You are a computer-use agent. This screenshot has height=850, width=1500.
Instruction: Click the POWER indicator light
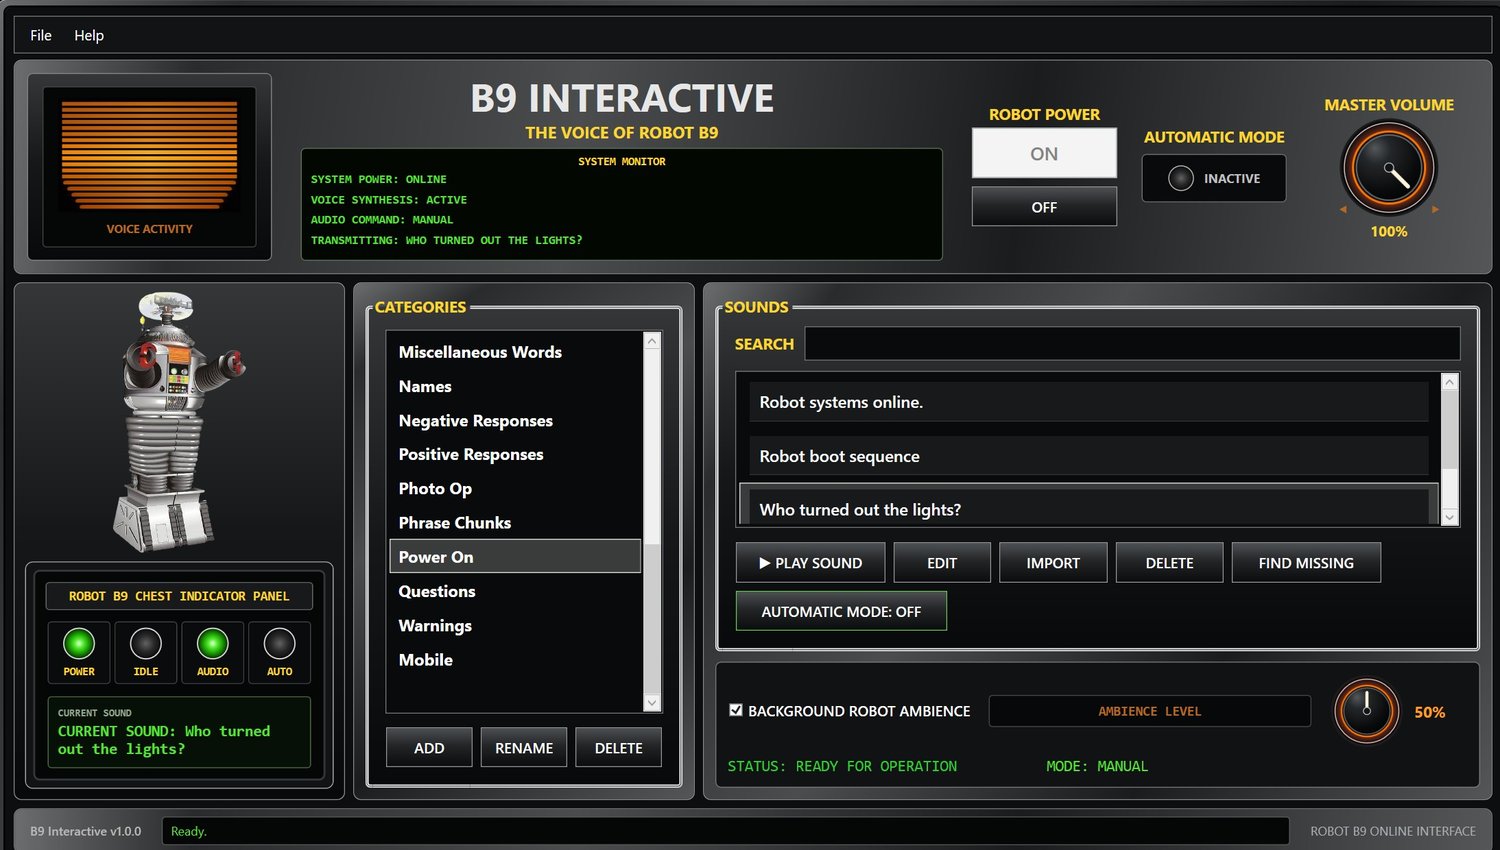pos(79,644)
